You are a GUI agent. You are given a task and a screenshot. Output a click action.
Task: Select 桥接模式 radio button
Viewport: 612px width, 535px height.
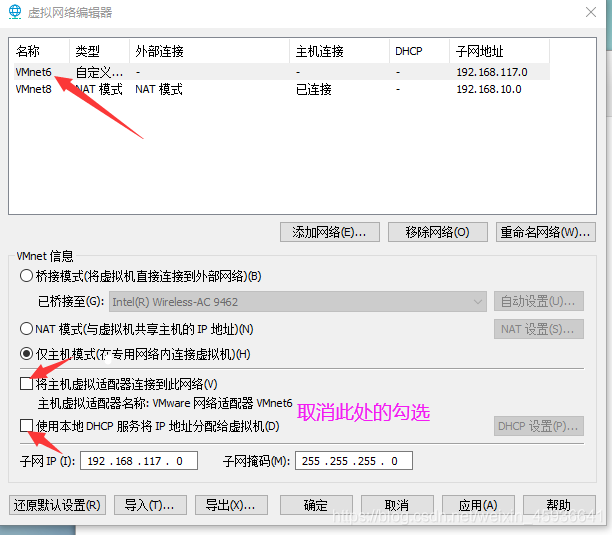[x=26, y=276]
